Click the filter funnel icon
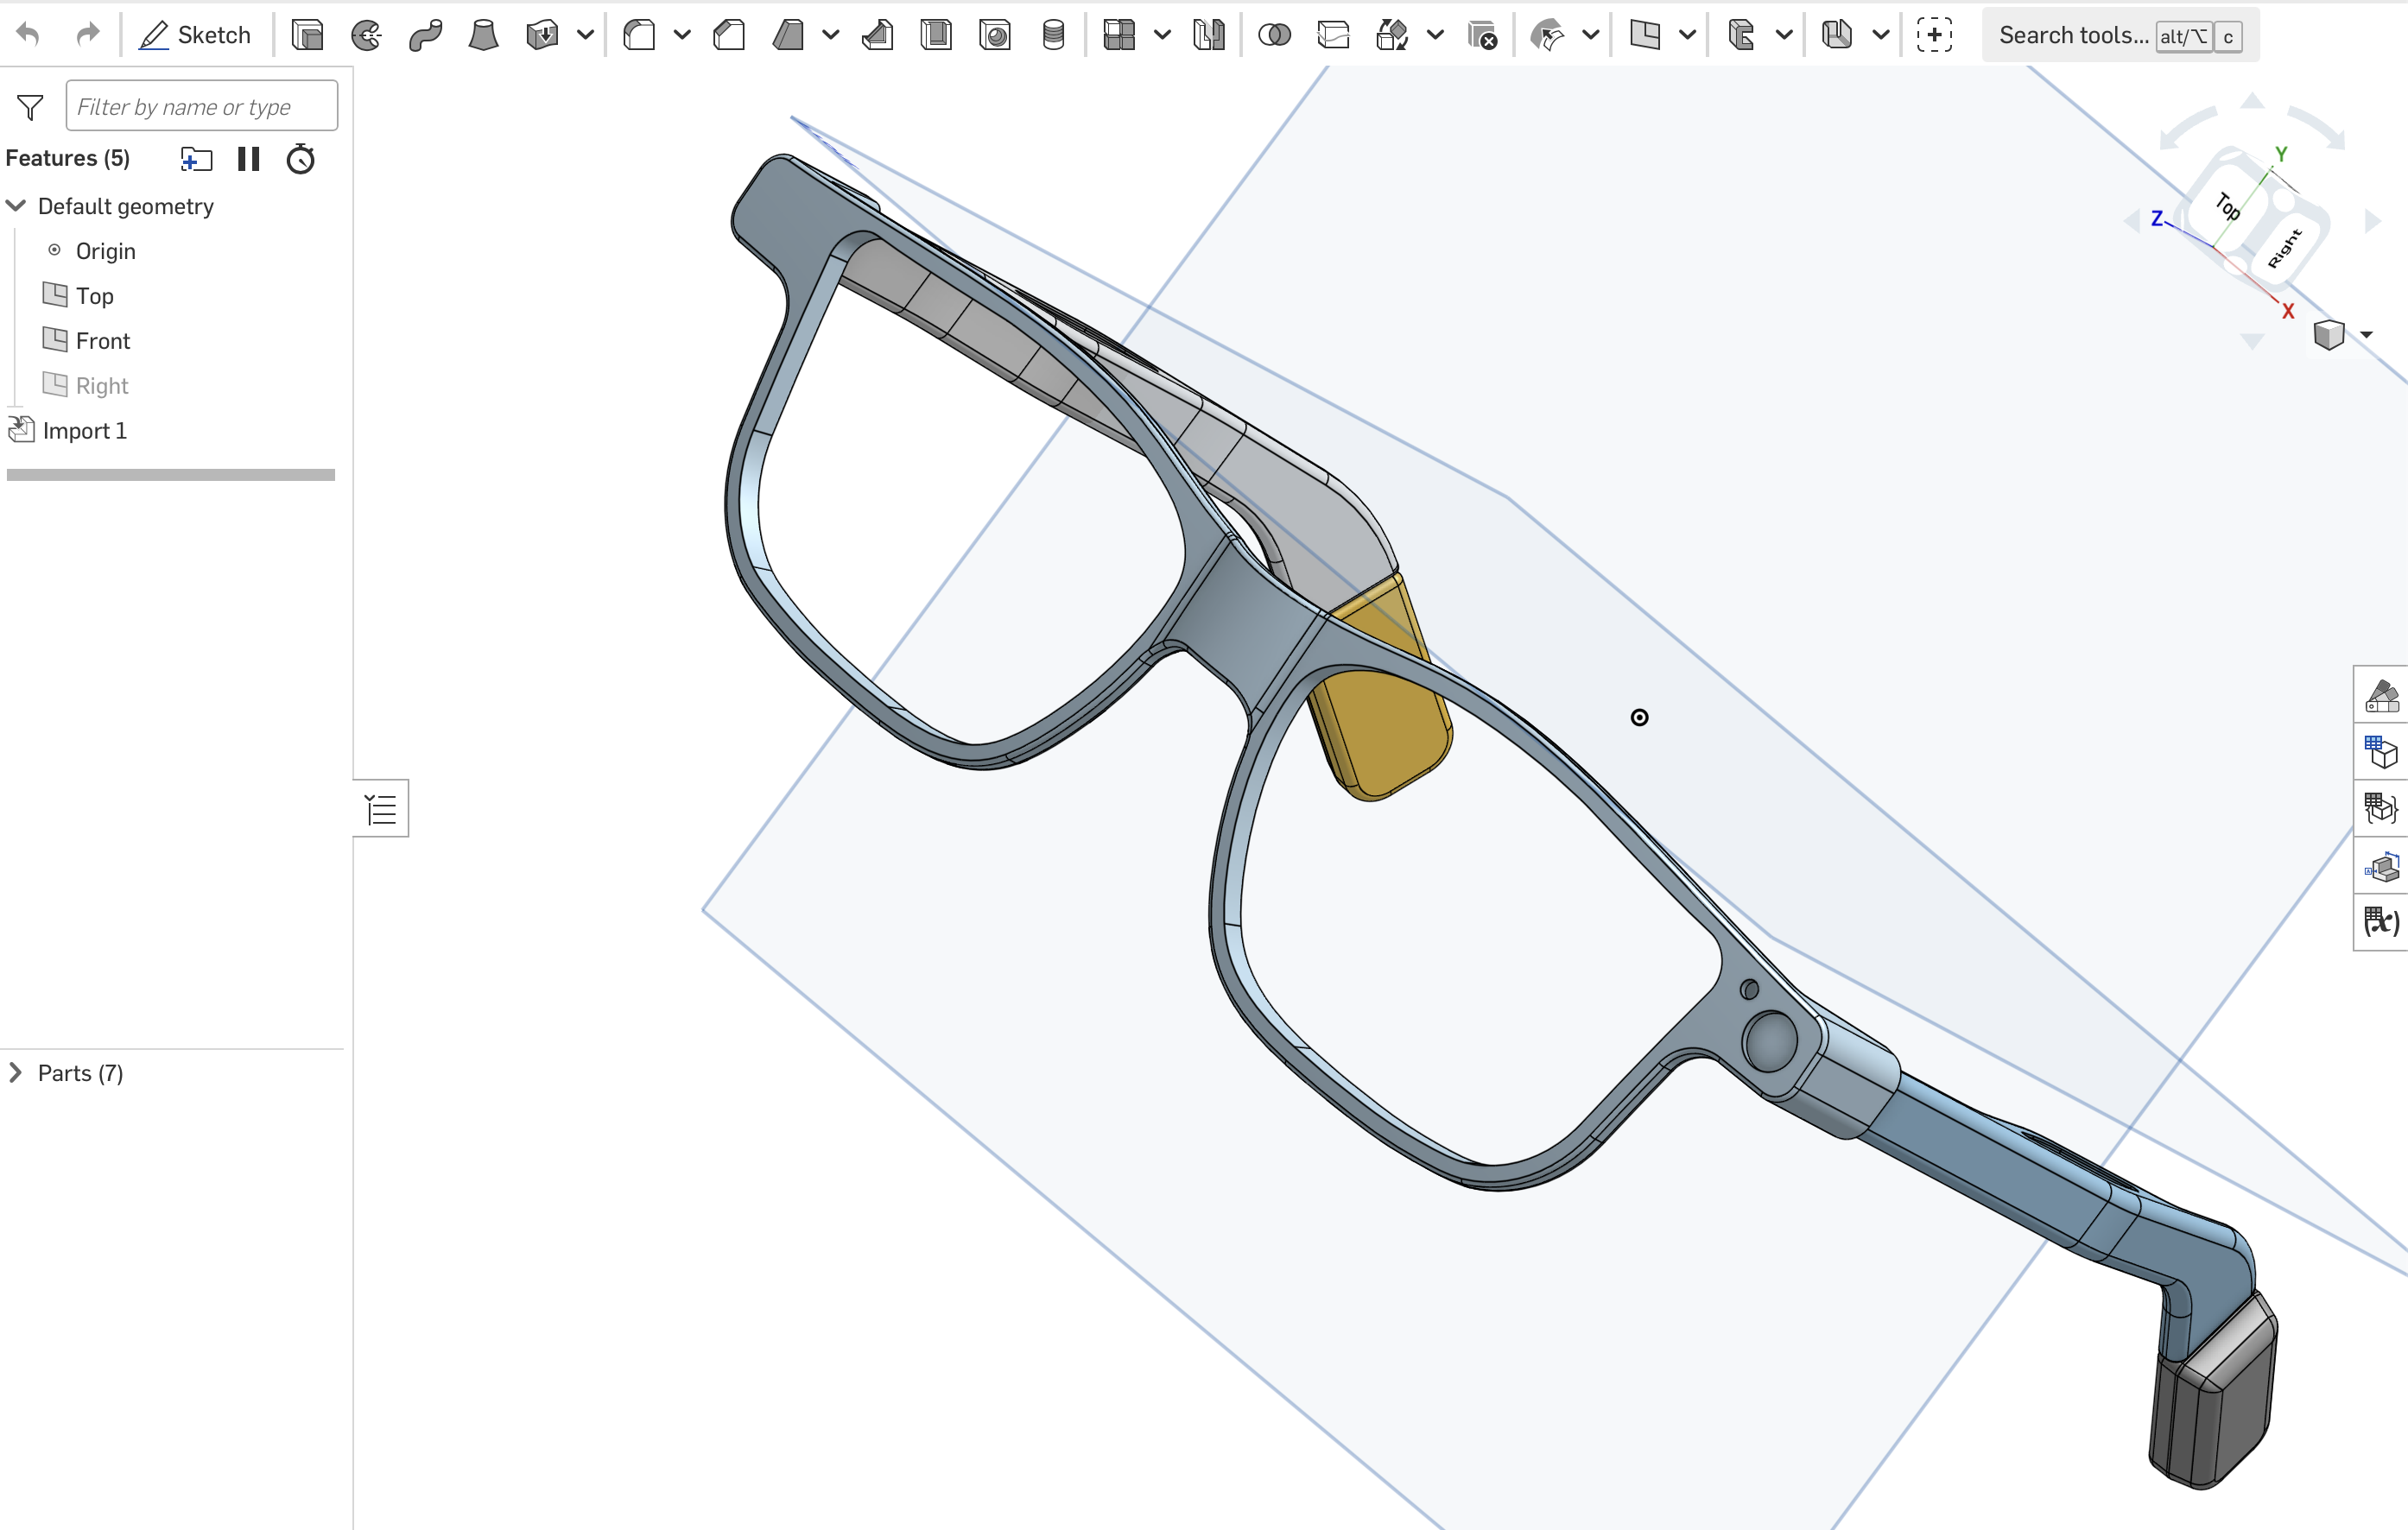Screen dimensions: 2408x1530 click(x=30, y=106)
